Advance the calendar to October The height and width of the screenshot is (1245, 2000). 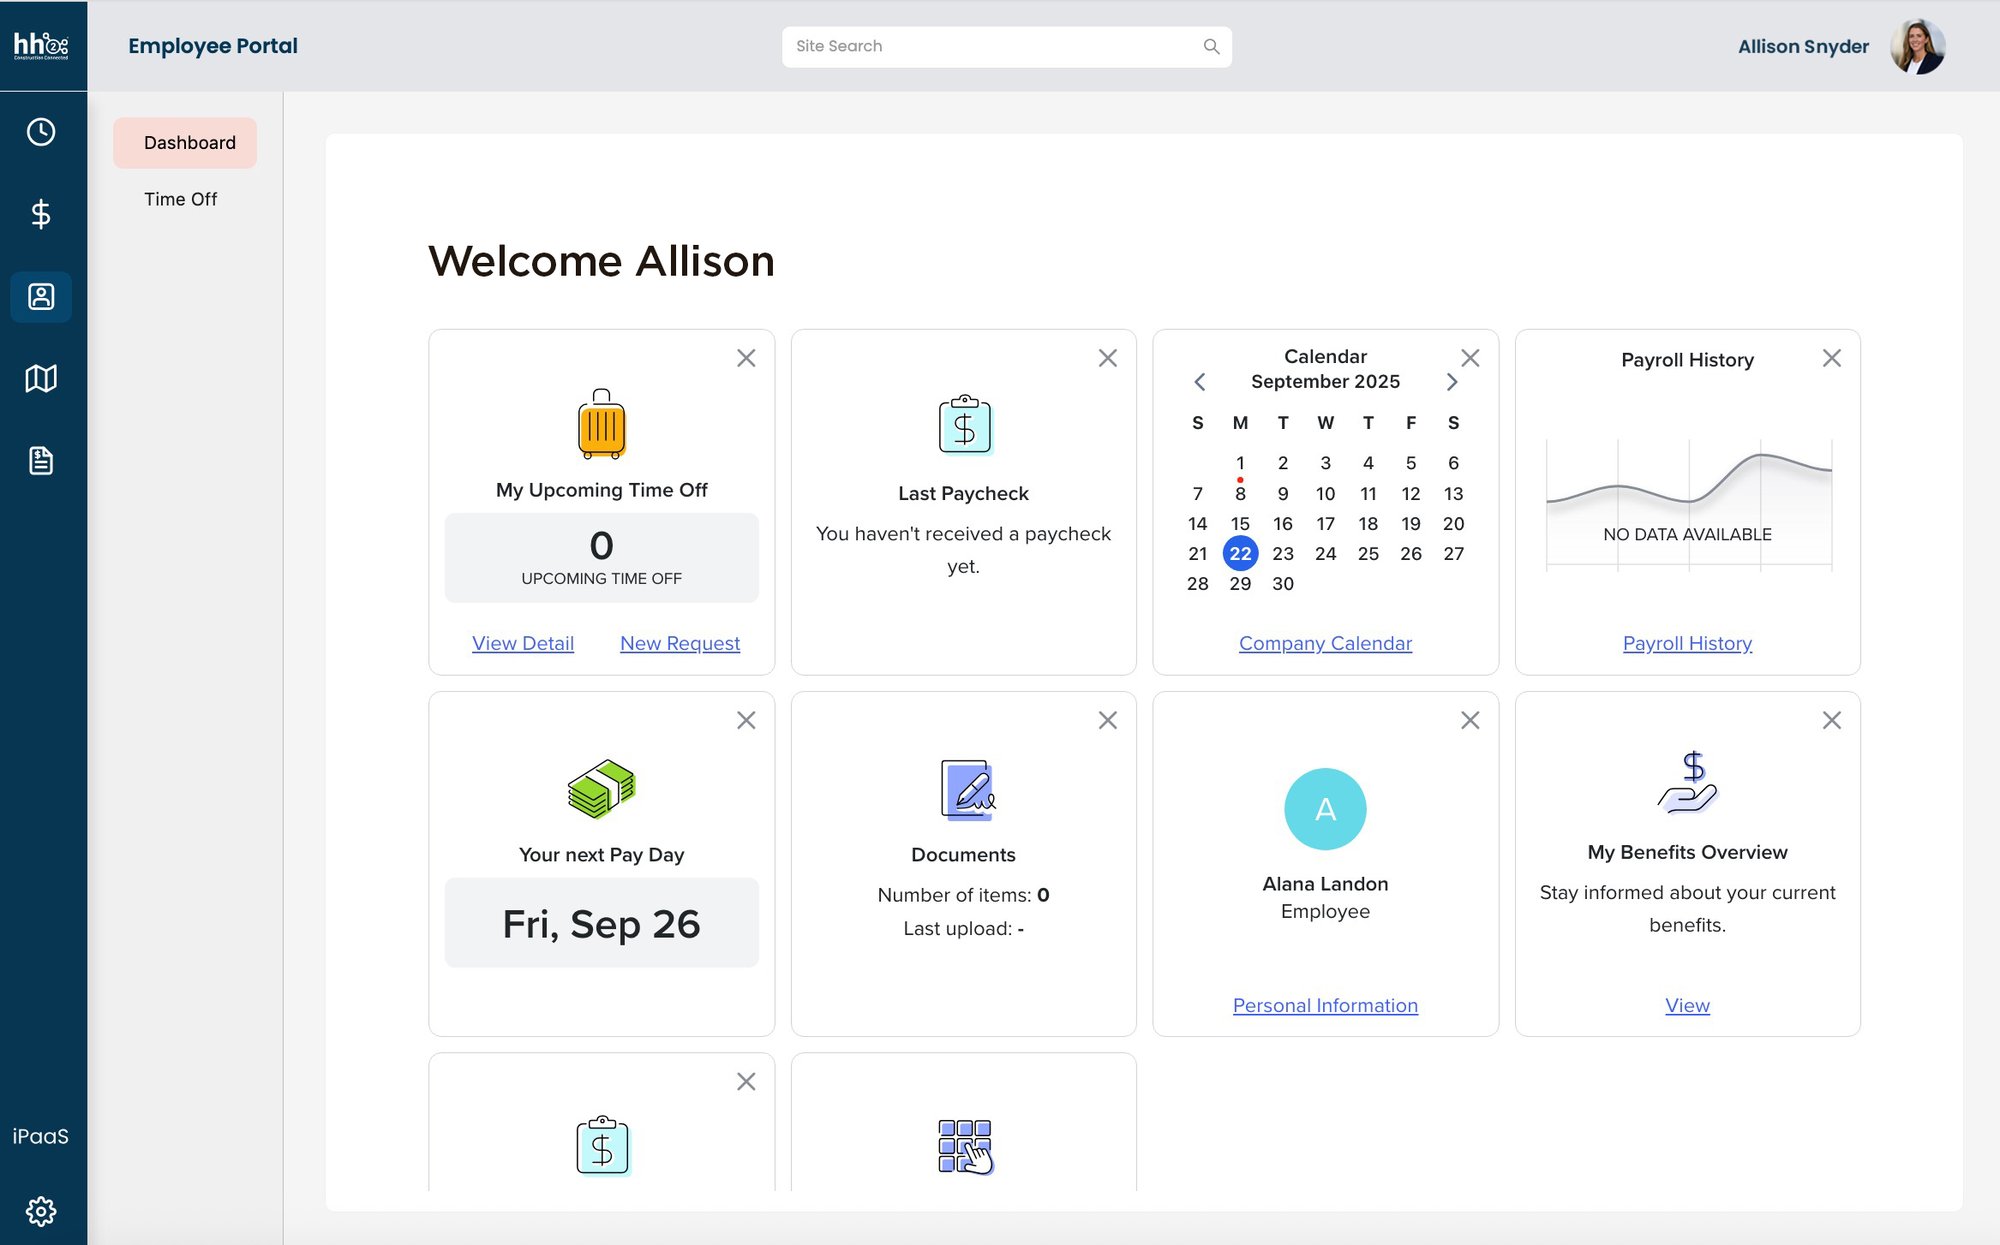tap(1453, 382)
